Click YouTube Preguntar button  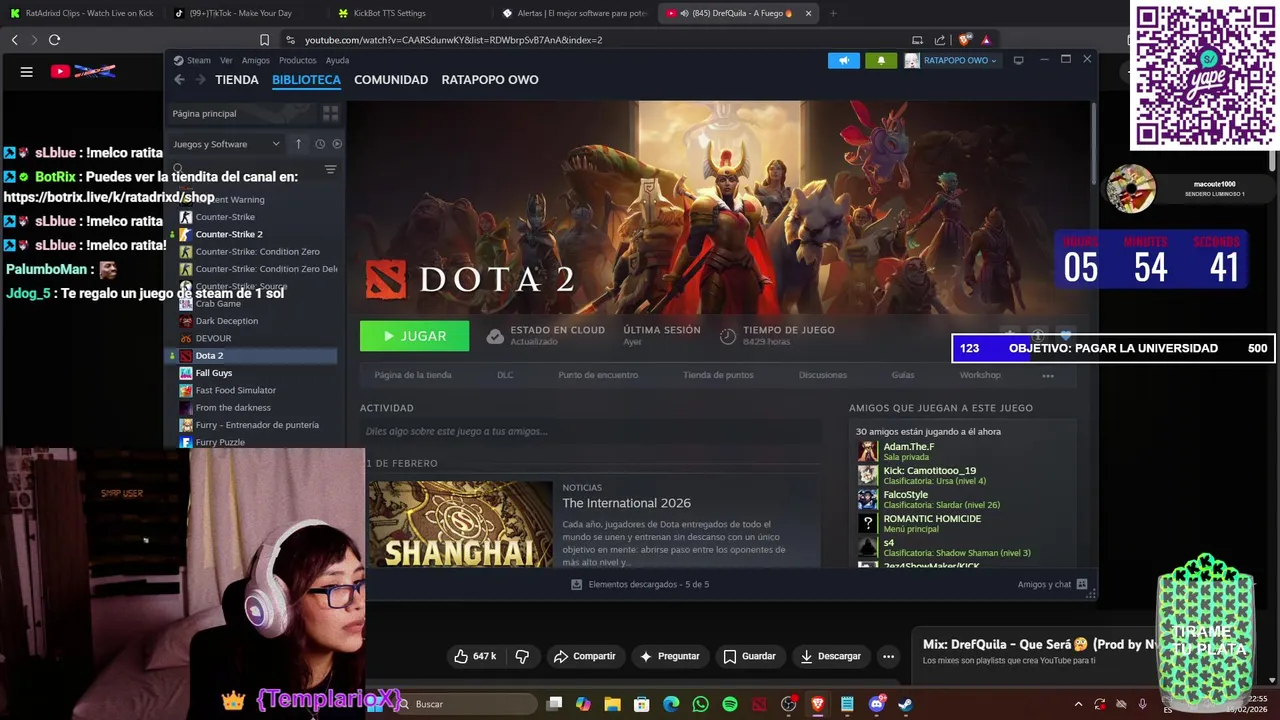[x=669, y=656]
